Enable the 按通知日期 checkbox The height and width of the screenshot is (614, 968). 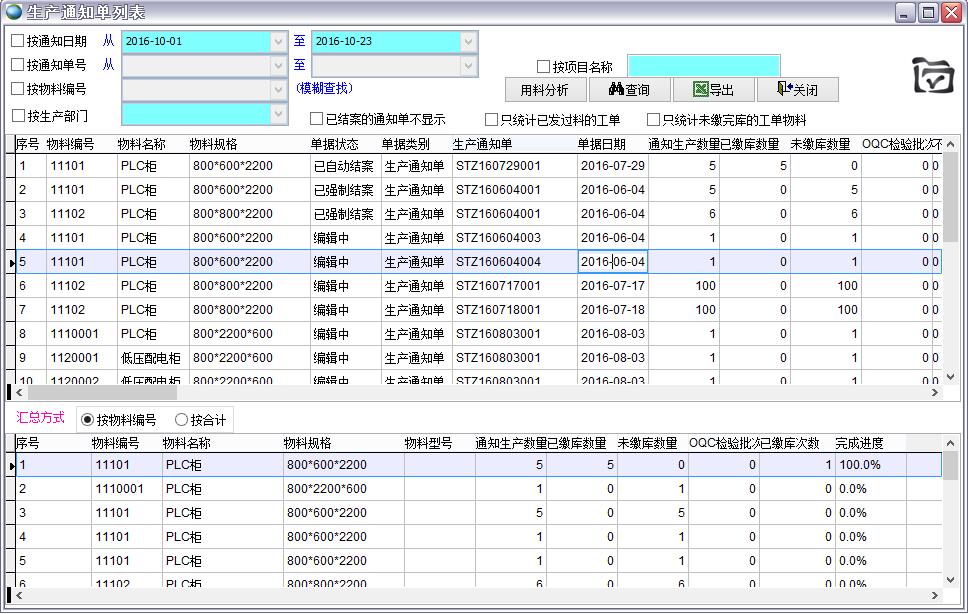(x=18, y=41)
